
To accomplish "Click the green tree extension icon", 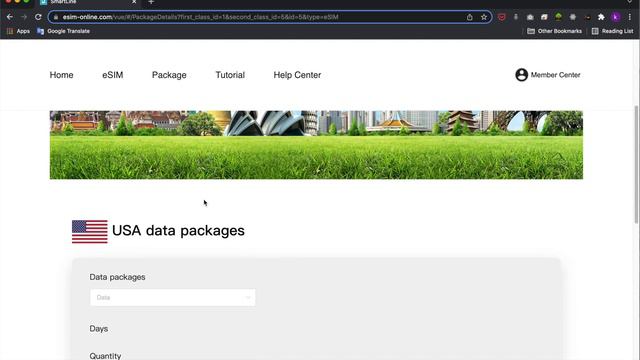I will (x=558, y=17).
